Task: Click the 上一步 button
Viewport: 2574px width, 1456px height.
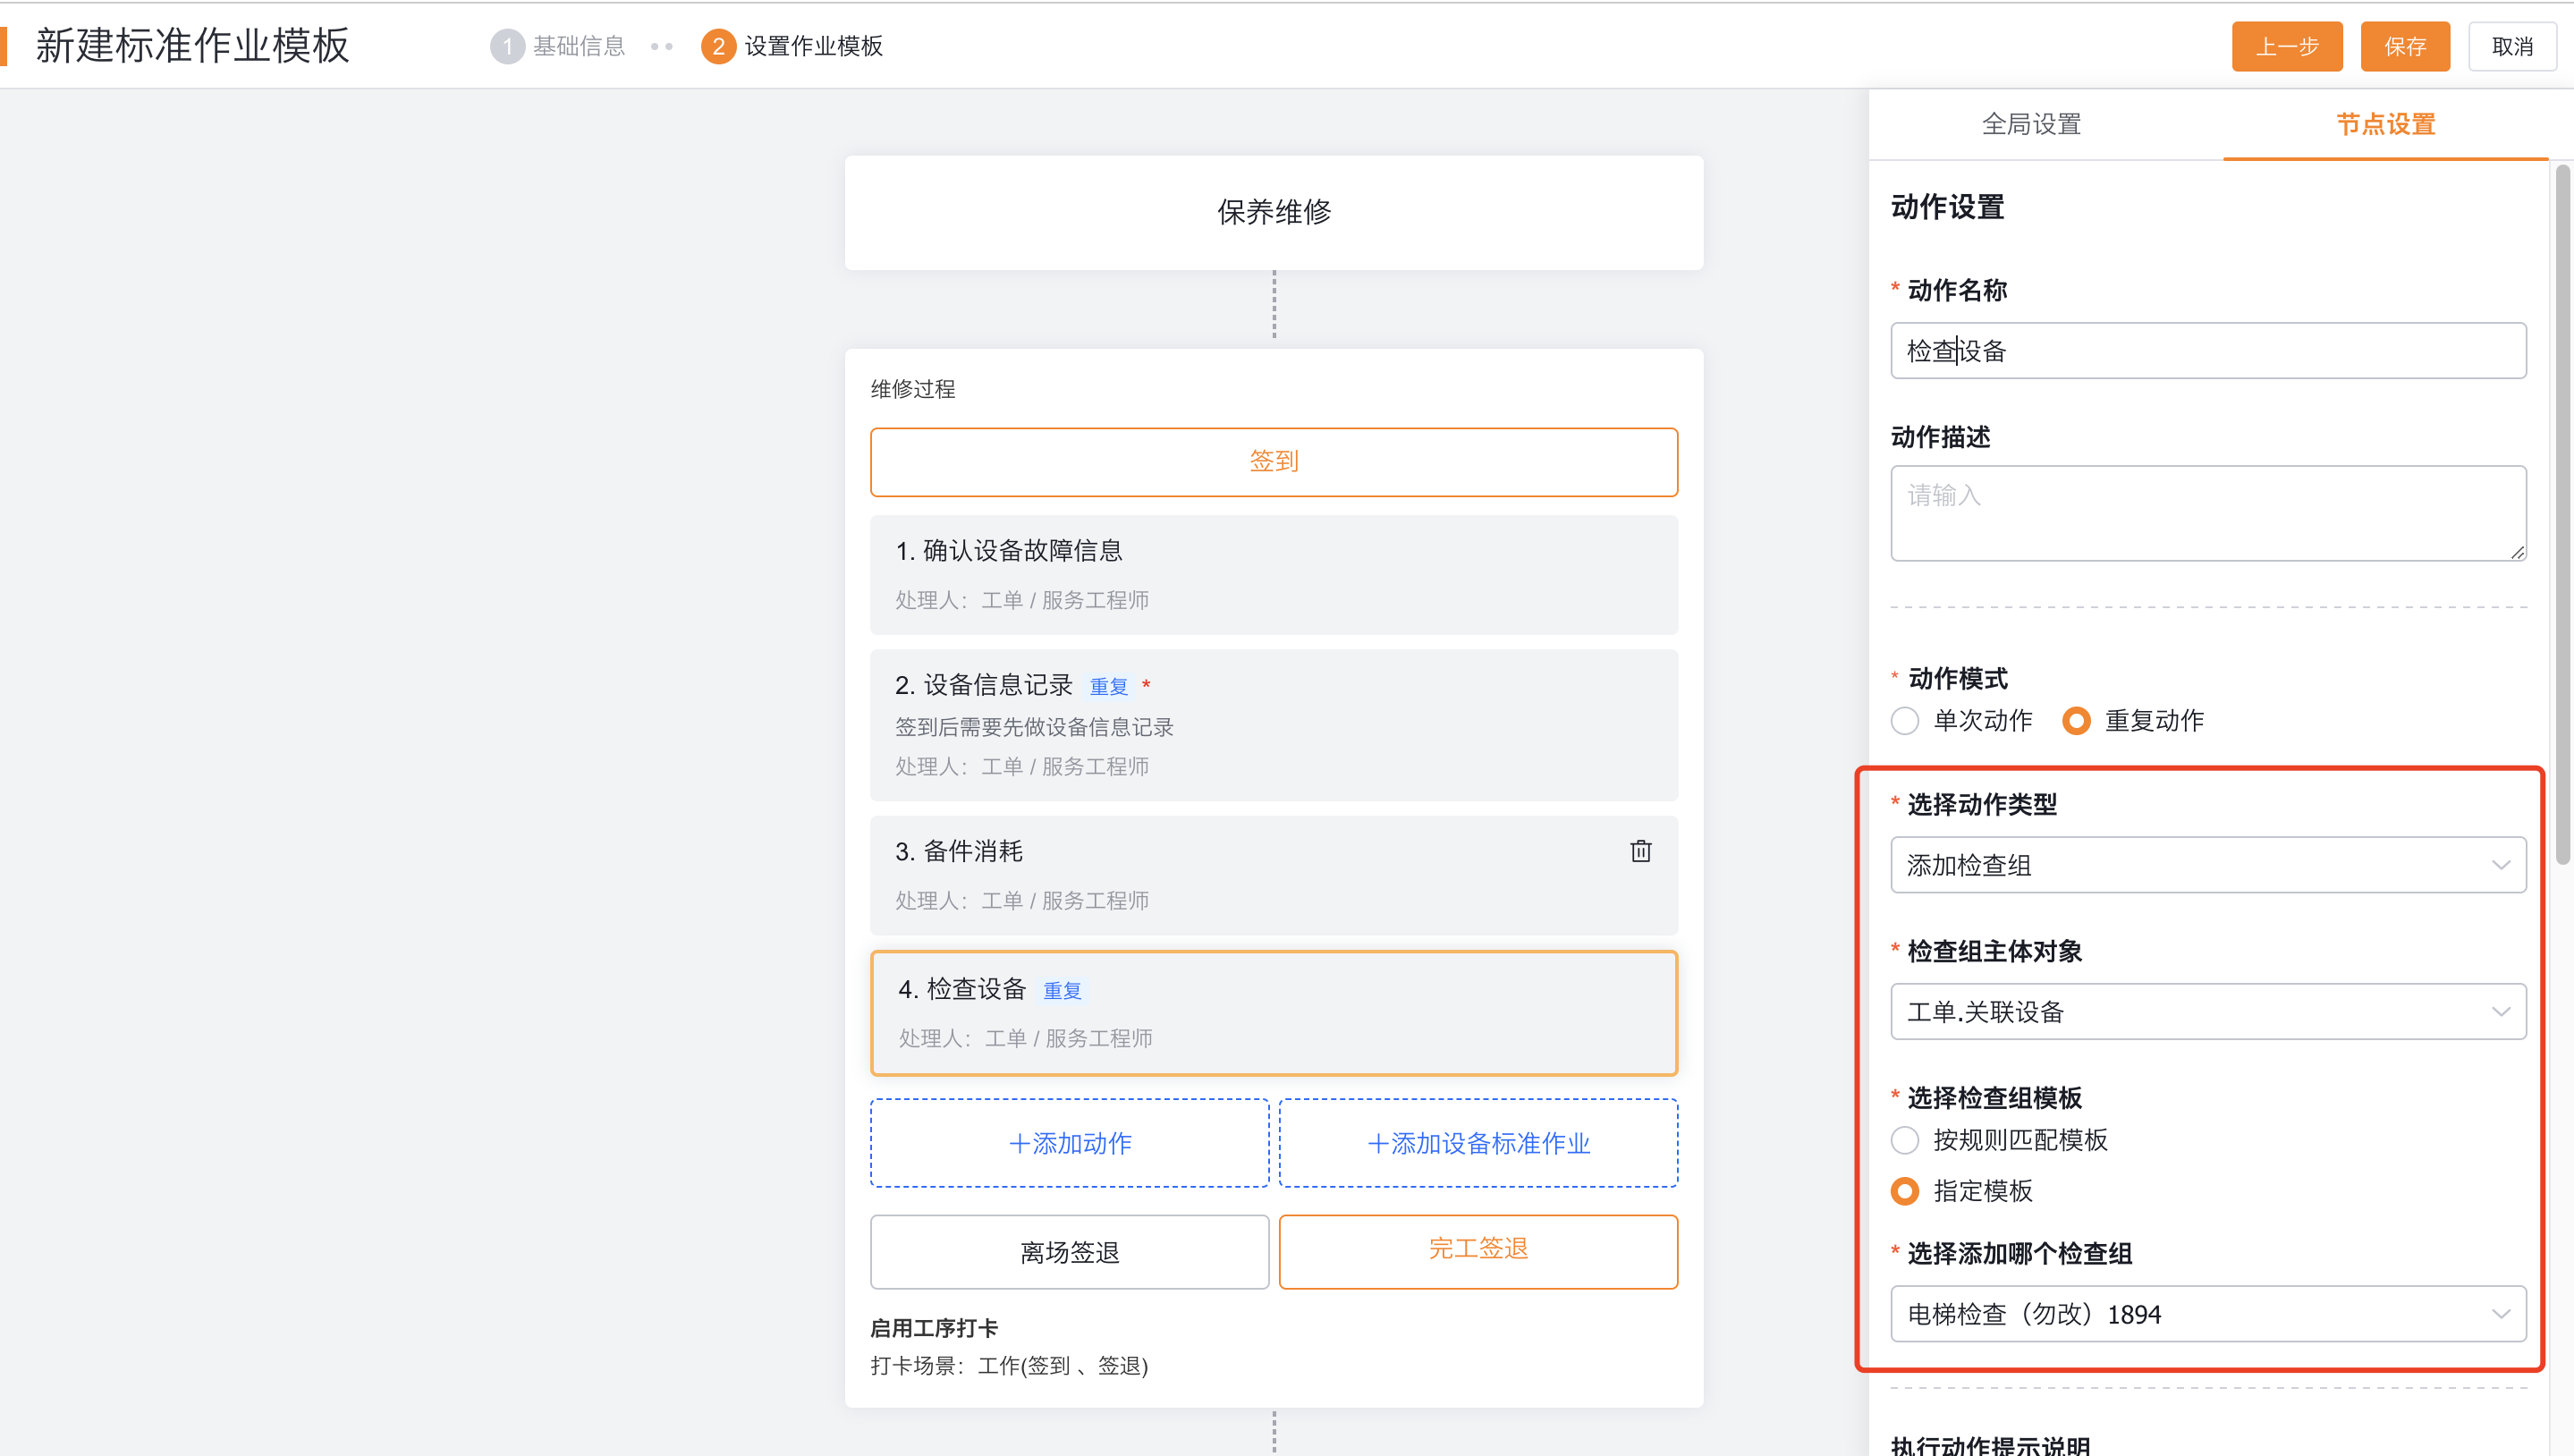Action: 2286,46
